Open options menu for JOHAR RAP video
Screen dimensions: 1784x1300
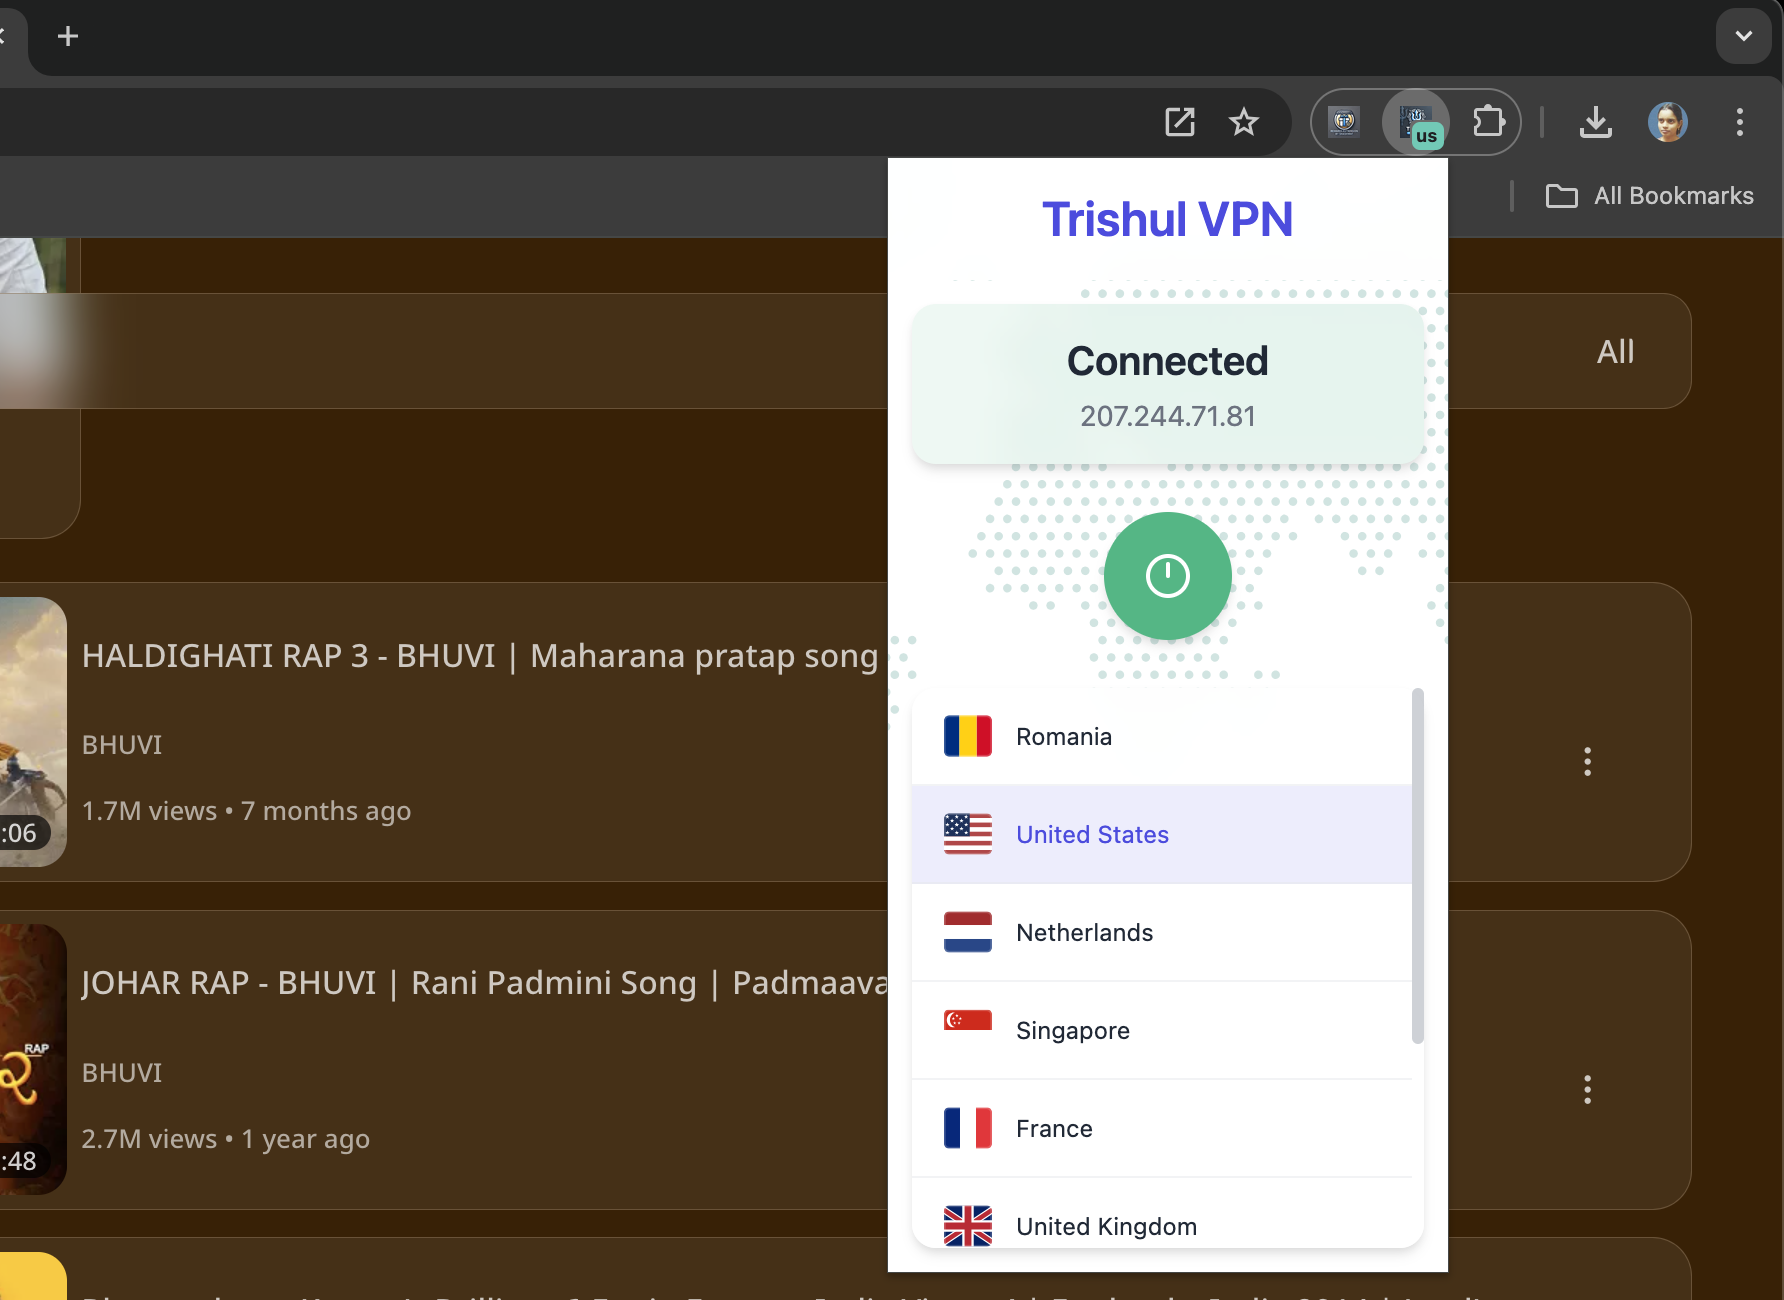click(1587, 1089)
